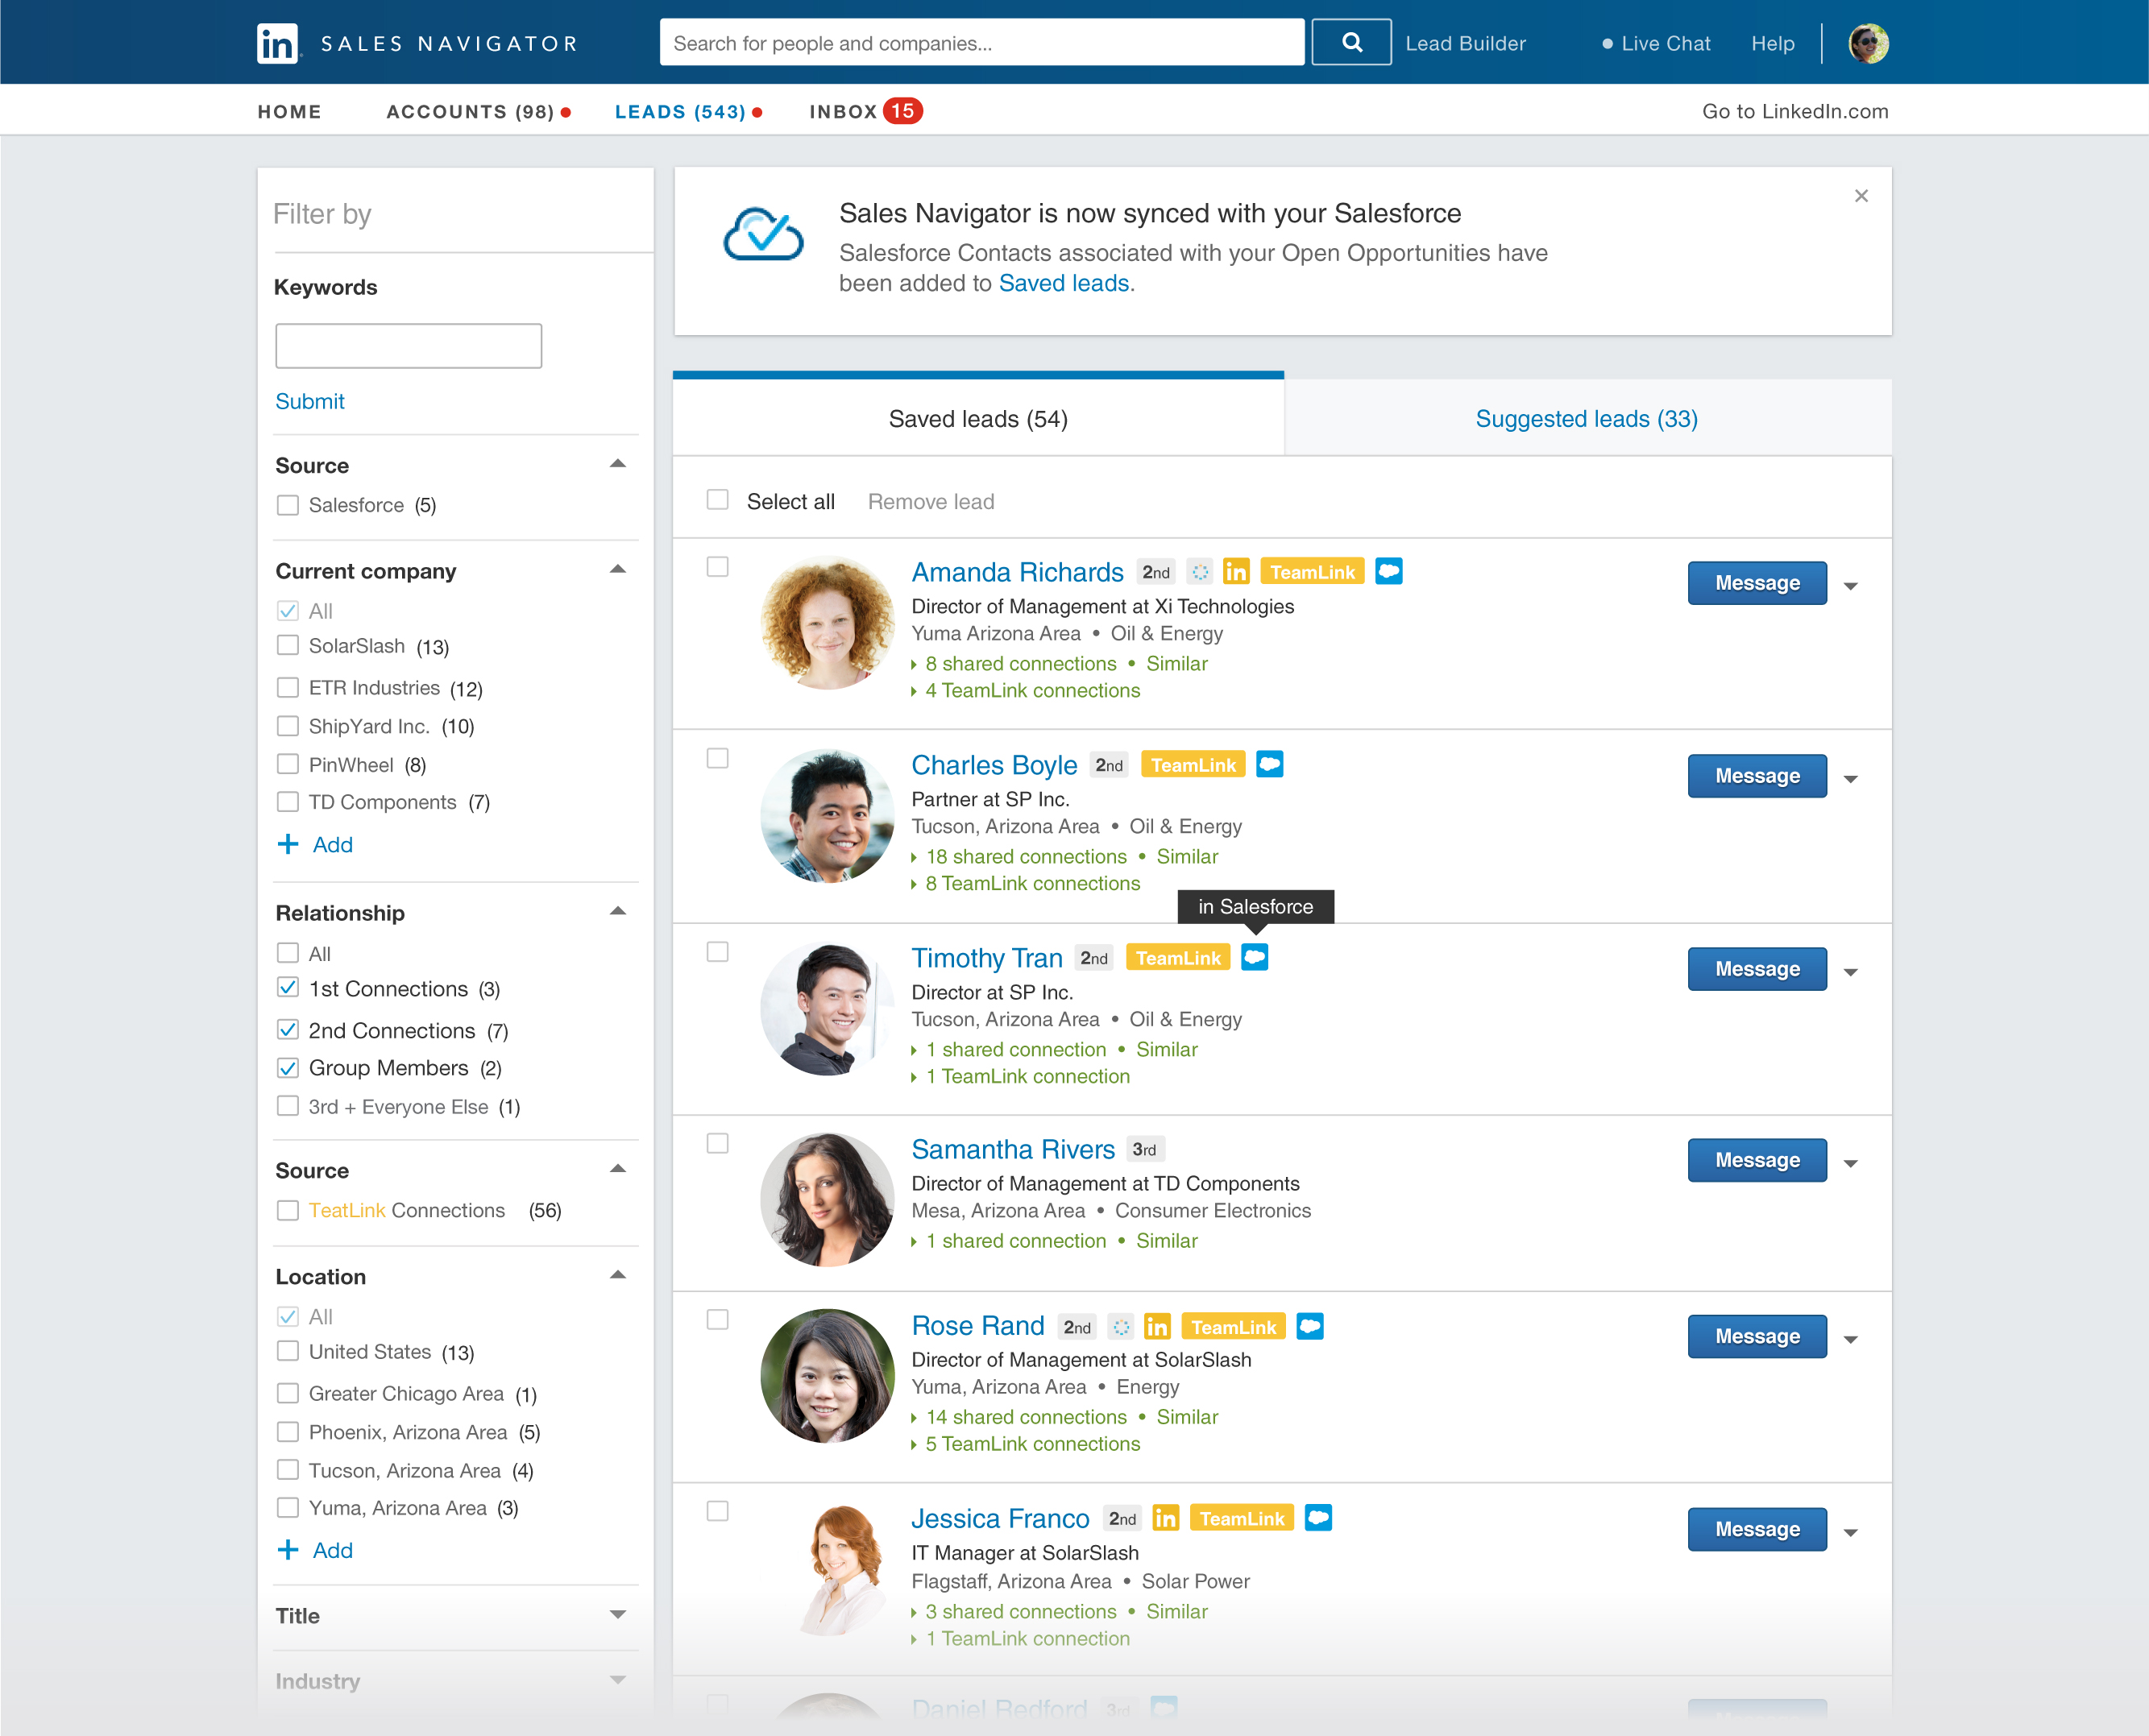Check 3rd + Everyone Else filter
This screenshot has height=1736, width=2149.
[288, 1106]
